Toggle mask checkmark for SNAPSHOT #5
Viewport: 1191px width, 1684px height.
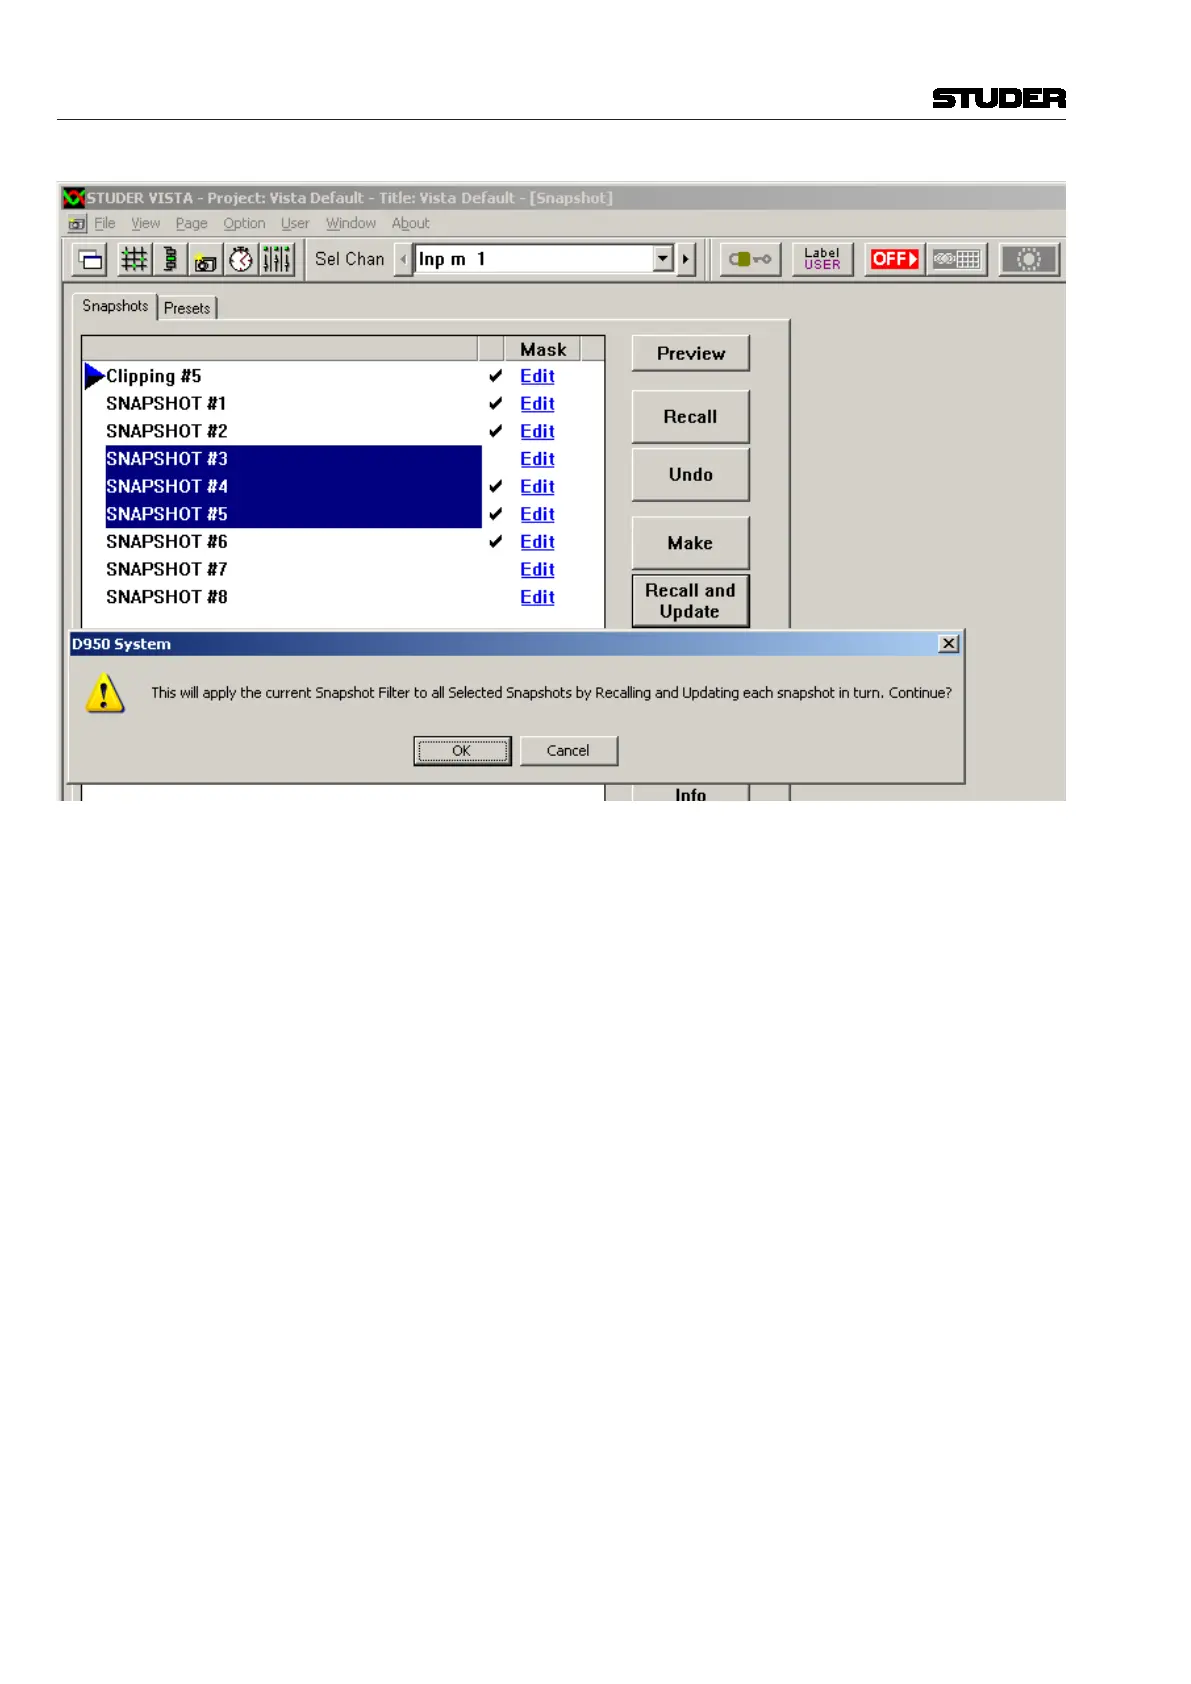495,514
